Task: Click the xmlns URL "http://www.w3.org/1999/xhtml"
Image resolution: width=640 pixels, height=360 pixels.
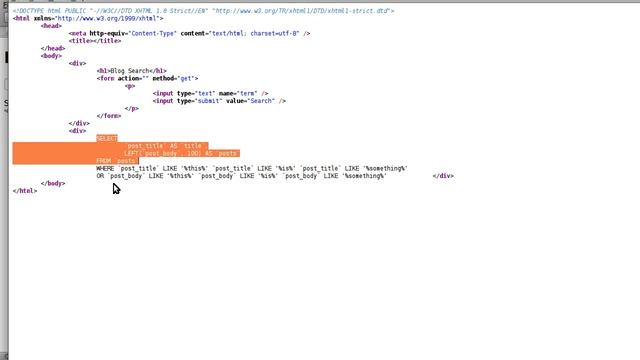Action: (107, 18)
